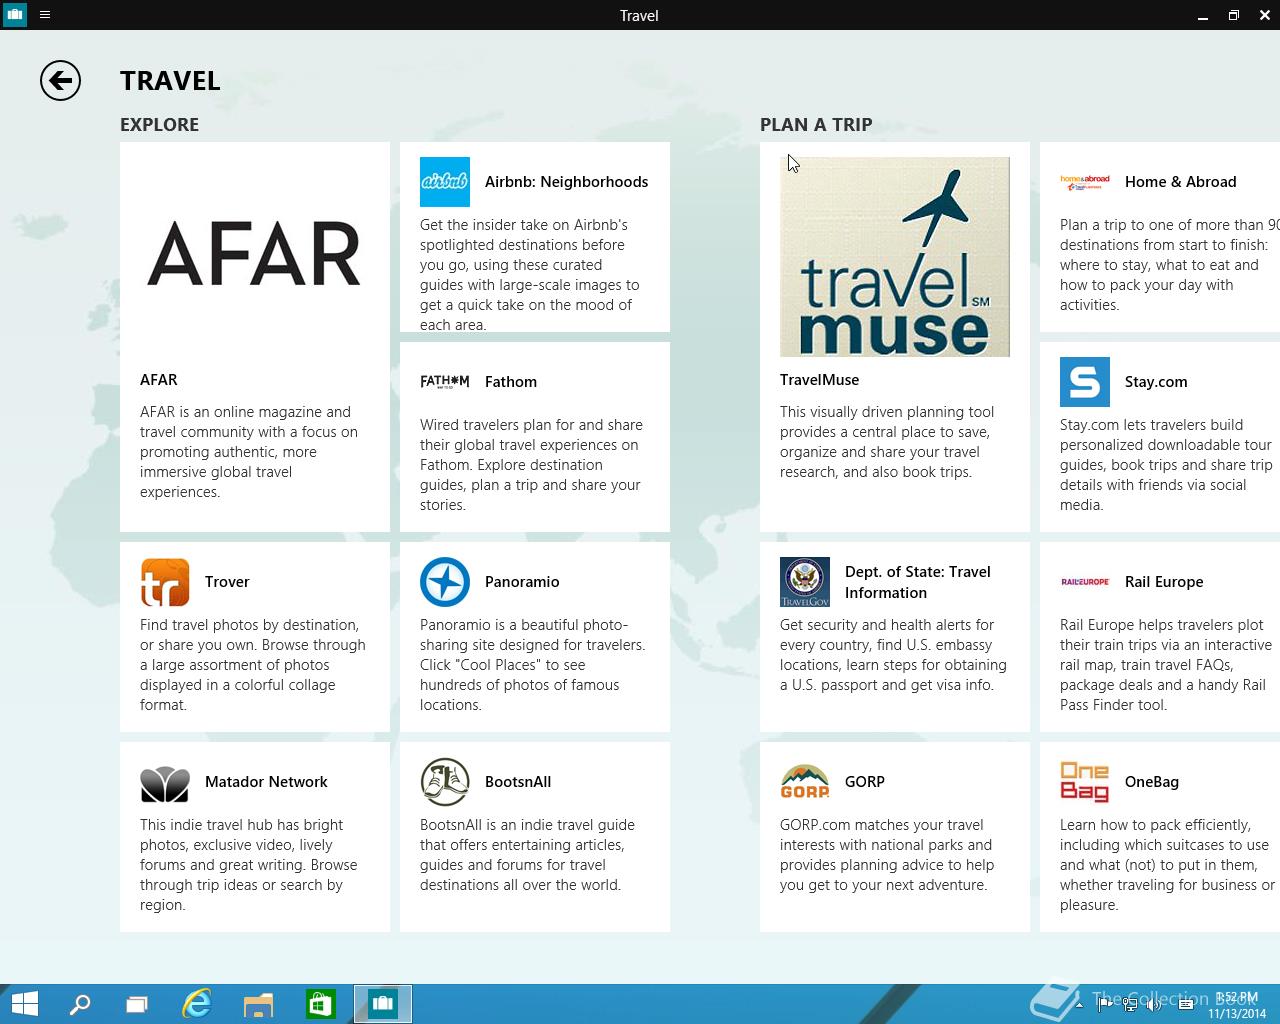Open the Trover title link
The image size is (1280, 1024).
click(227, 582)
